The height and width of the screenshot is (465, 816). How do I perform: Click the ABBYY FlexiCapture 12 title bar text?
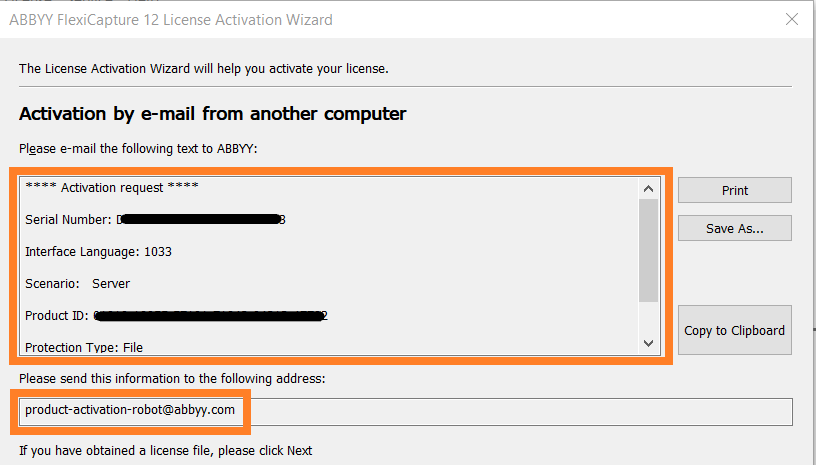point(171,20)
